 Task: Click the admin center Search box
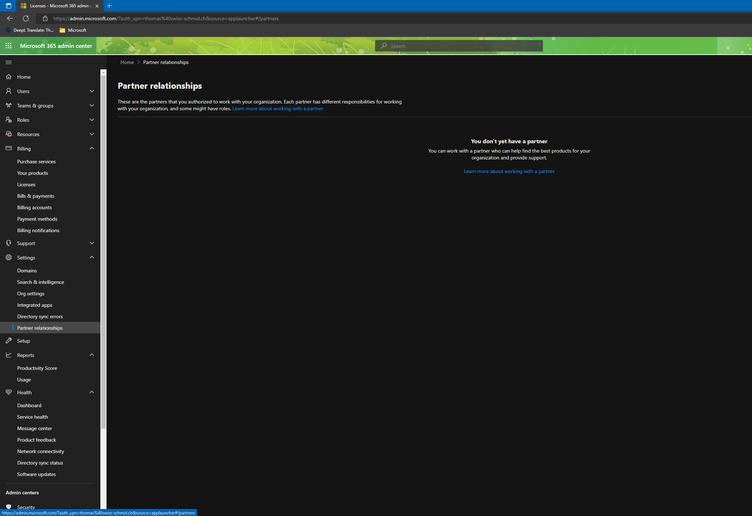pos(459,46)
